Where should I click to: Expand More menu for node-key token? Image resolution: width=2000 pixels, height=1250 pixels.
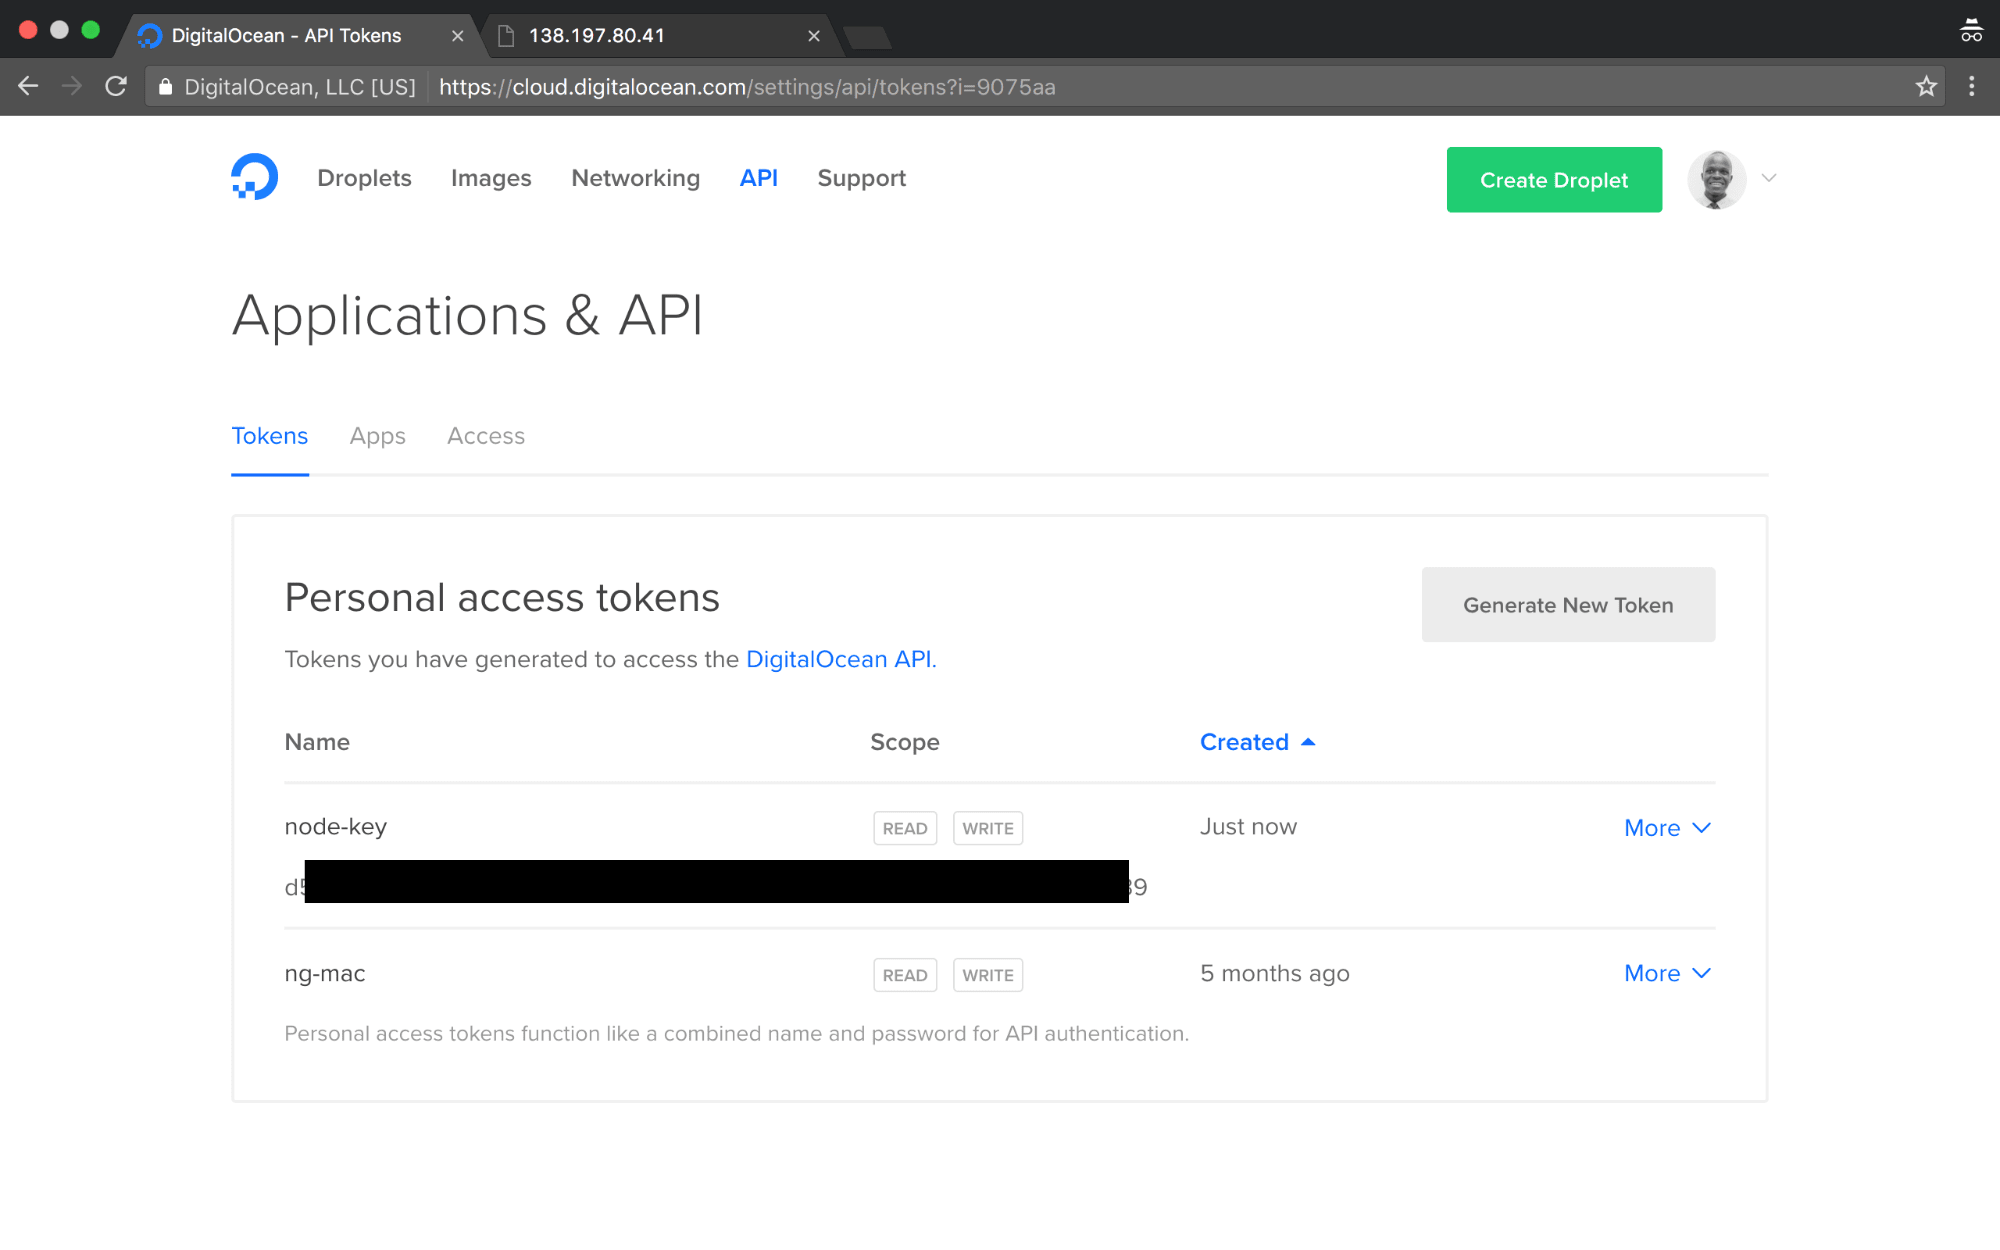[x=1668, y=828]
